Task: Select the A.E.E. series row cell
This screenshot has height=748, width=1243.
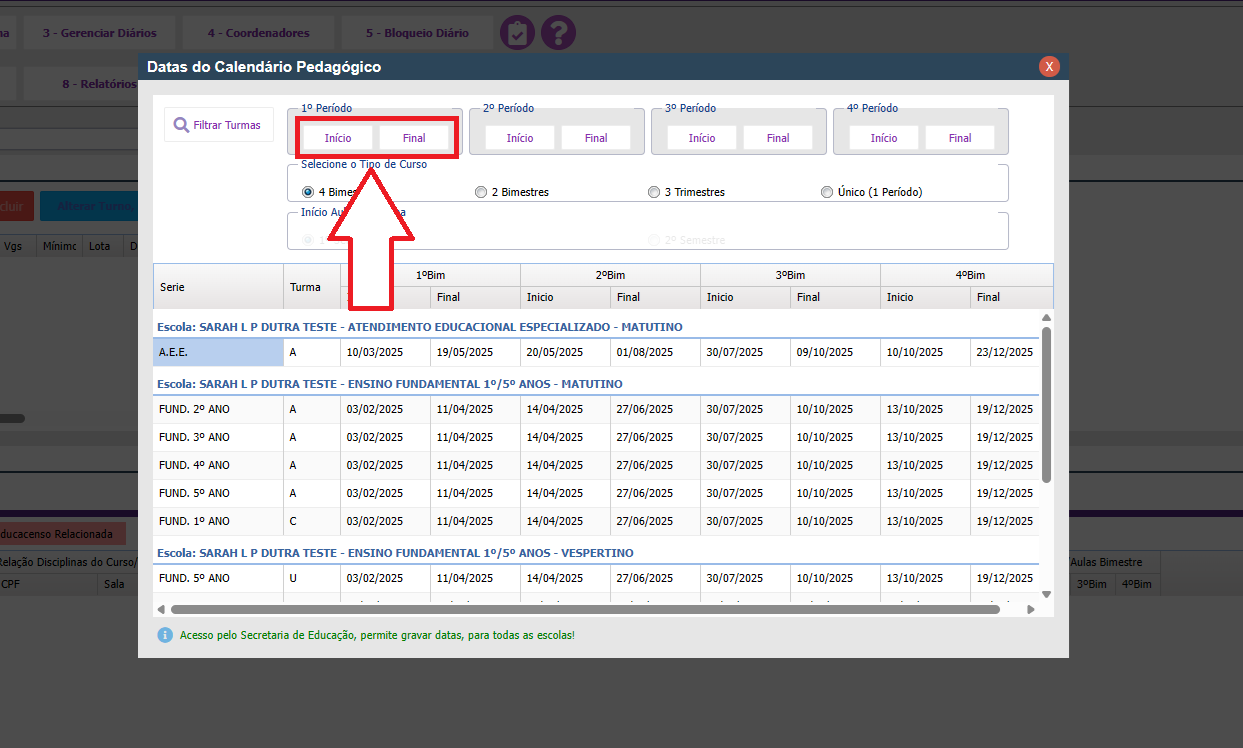Action: (x=218, y=352)
